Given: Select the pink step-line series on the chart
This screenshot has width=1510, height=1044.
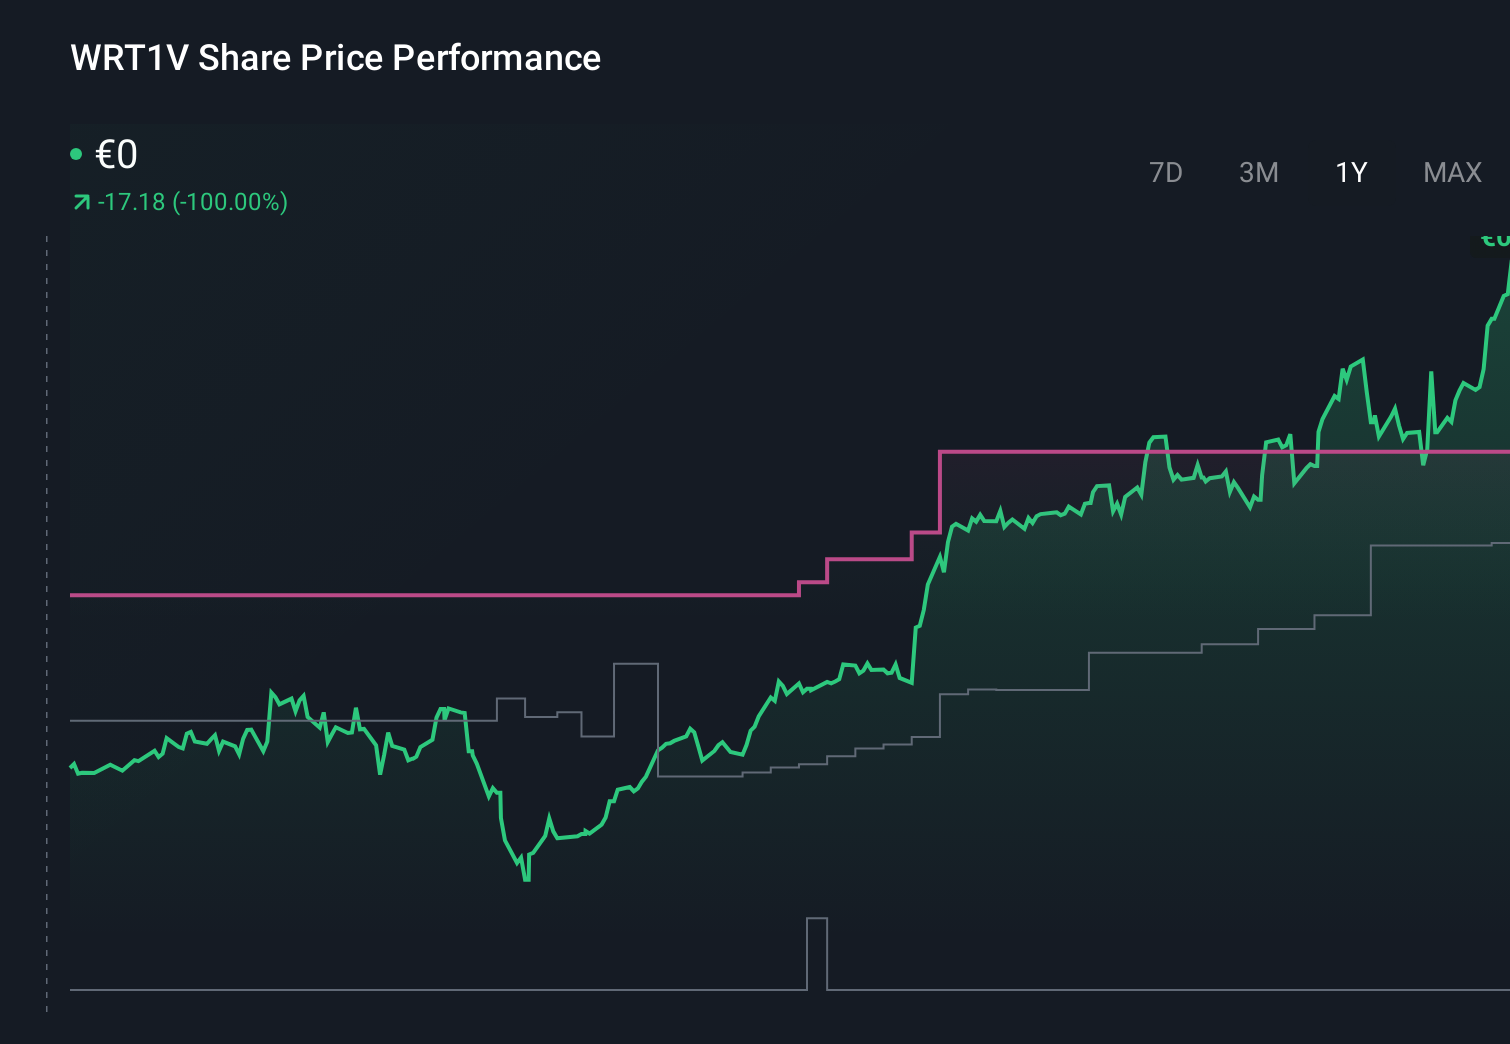Looking at the screenshot, I should point(400,595).
